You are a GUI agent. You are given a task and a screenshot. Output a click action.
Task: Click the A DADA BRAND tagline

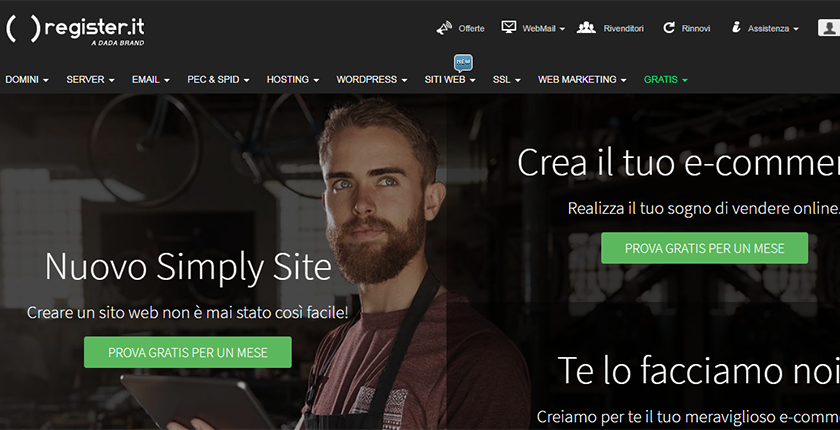coord(117,43)
